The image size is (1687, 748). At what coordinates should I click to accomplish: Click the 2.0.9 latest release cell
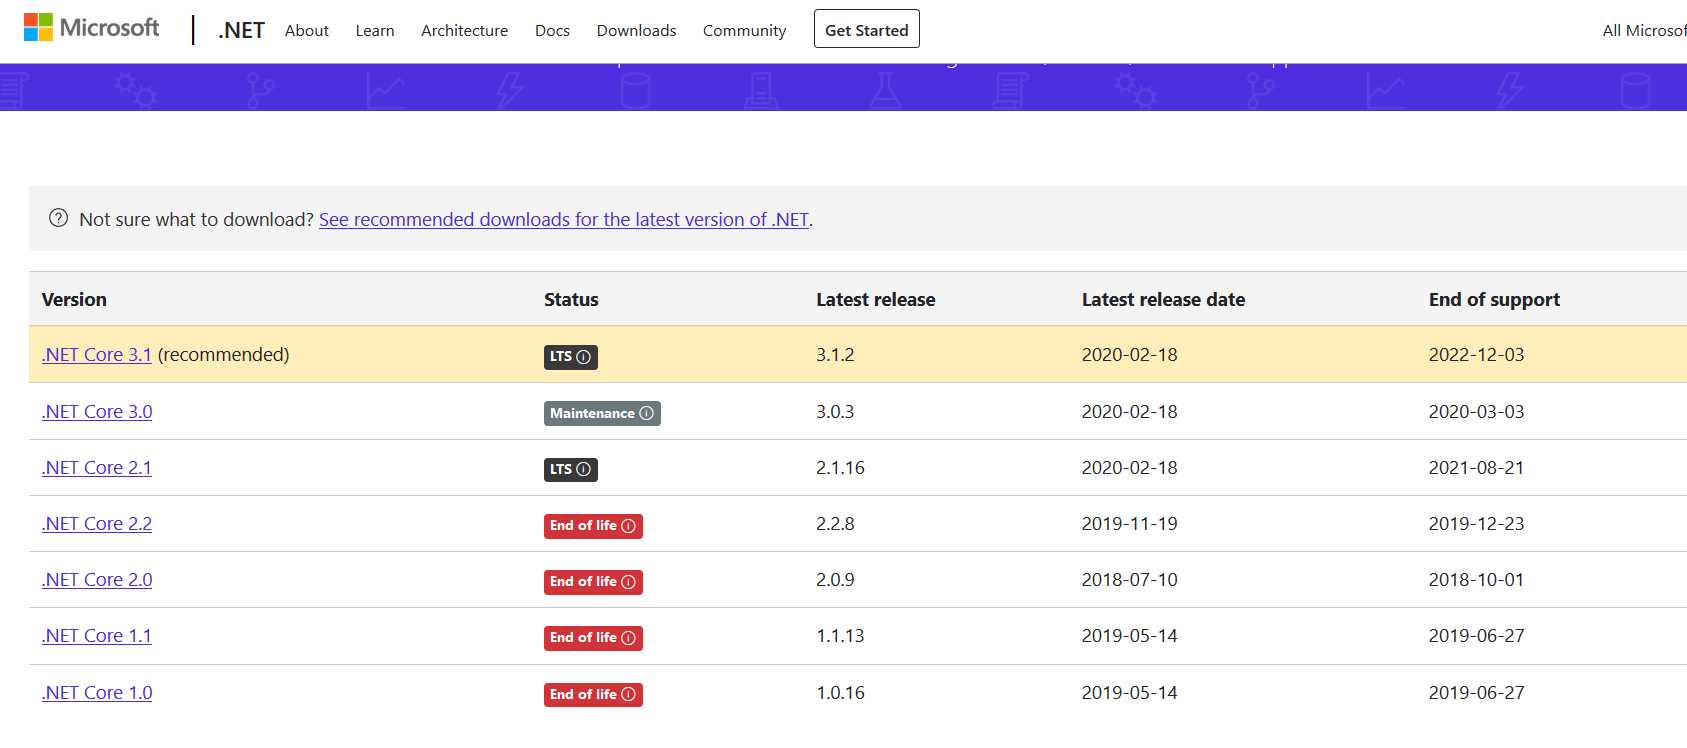tap(835, 579)
